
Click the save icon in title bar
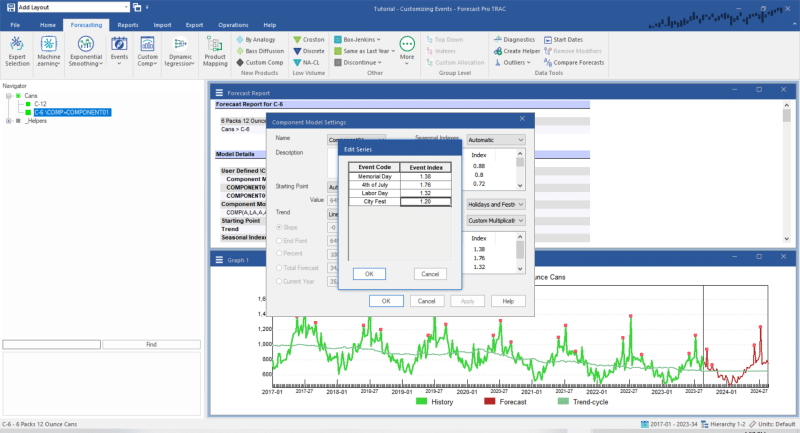(x=10, y=7)
